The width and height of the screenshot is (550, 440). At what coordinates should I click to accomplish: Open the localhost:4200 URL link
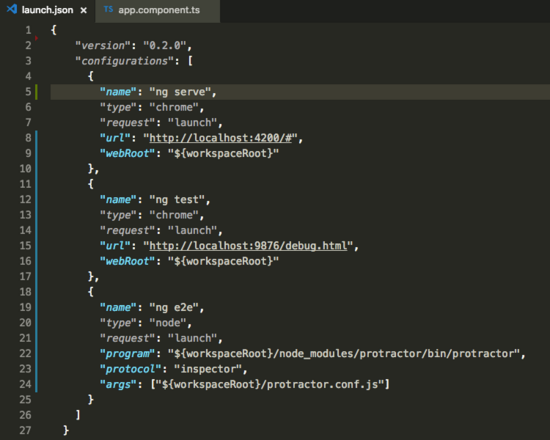[221, 138]
